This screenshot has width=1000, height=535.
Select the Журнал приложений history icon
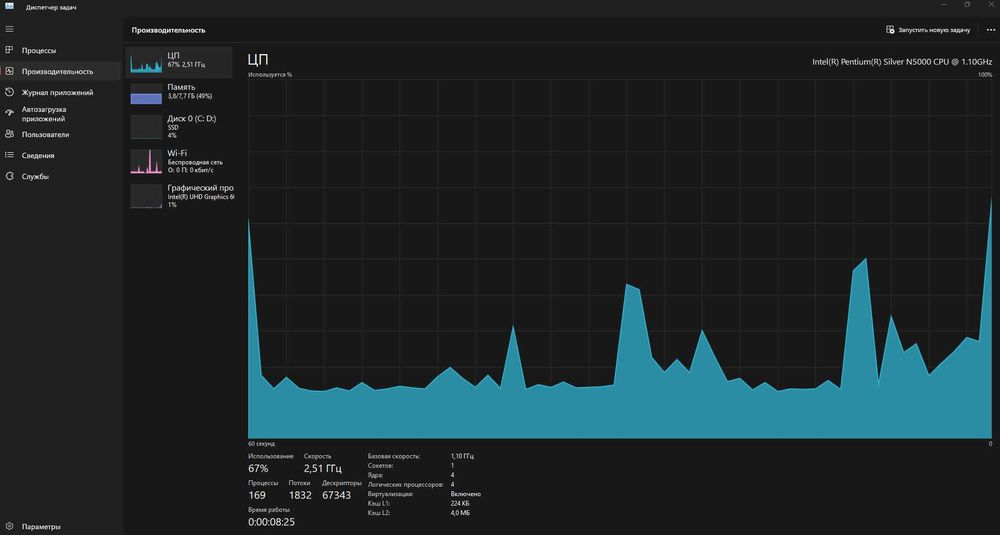coord(9,92)
